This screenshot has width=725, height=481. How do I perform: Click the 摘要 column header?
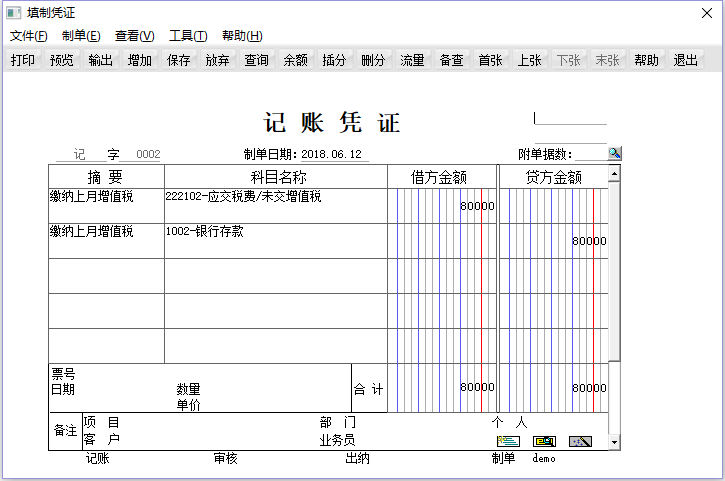coord(106,177)
